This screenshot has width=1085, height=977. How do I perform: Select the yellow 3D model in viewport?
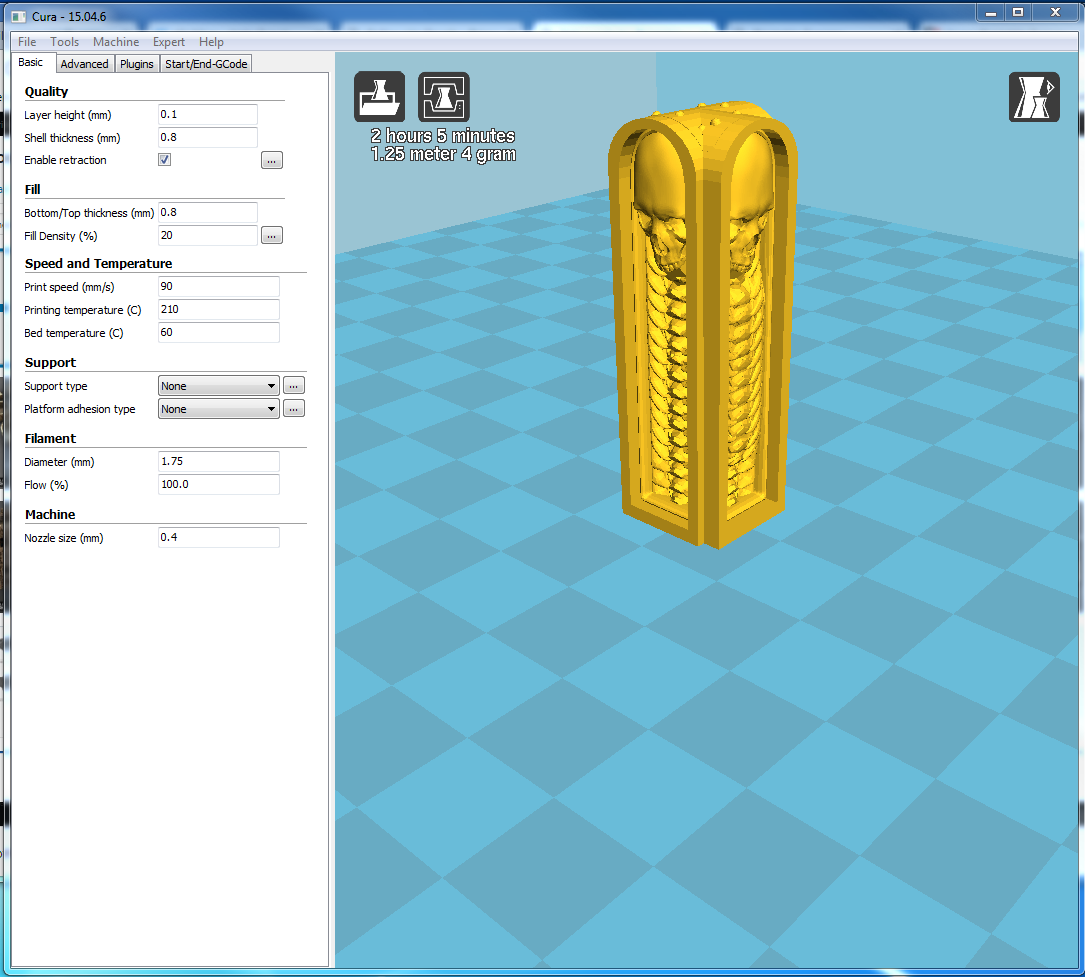(702, 325)
